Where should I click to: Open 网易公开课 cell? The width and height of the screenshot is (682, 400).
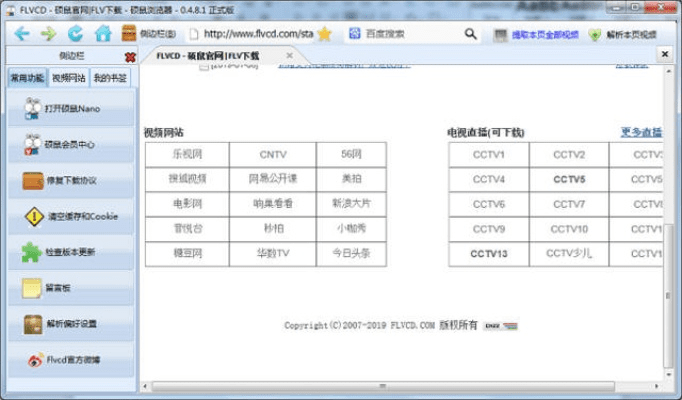point(273,179)
